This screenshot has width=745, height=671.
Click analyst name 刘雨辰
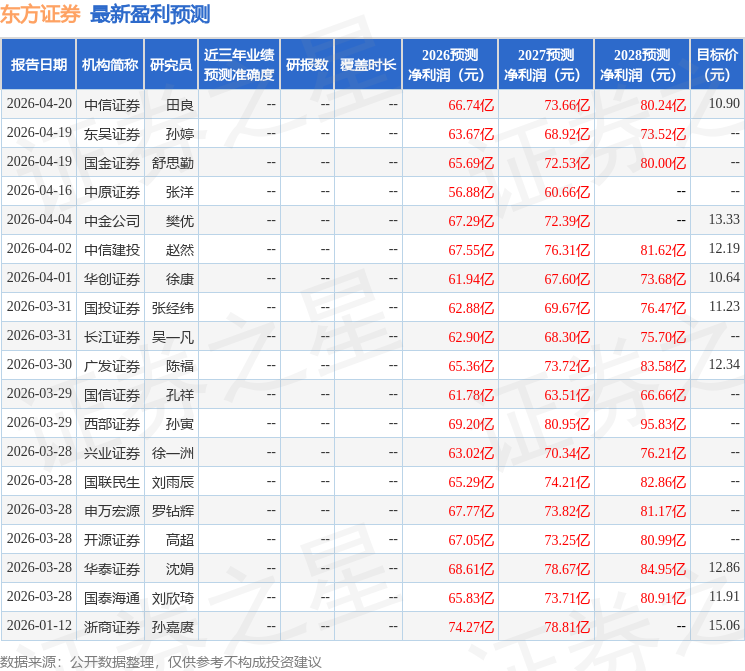[173, 482]
